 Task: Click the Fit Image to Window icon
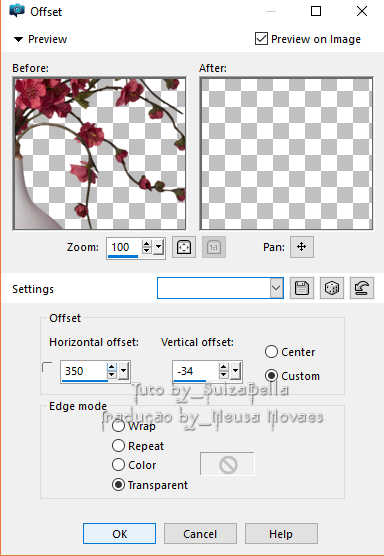coord(184,247)
